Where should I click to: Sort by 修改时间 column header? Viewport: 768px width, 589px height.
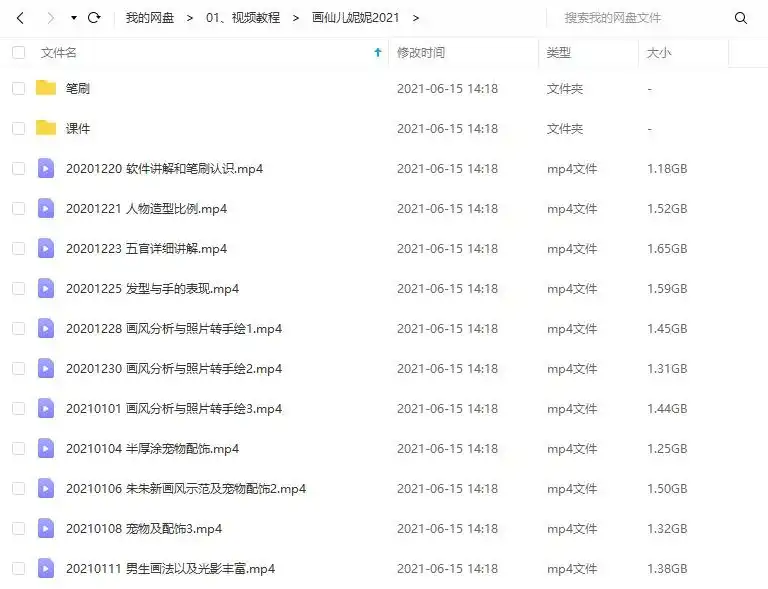click(x=421, y=52)
